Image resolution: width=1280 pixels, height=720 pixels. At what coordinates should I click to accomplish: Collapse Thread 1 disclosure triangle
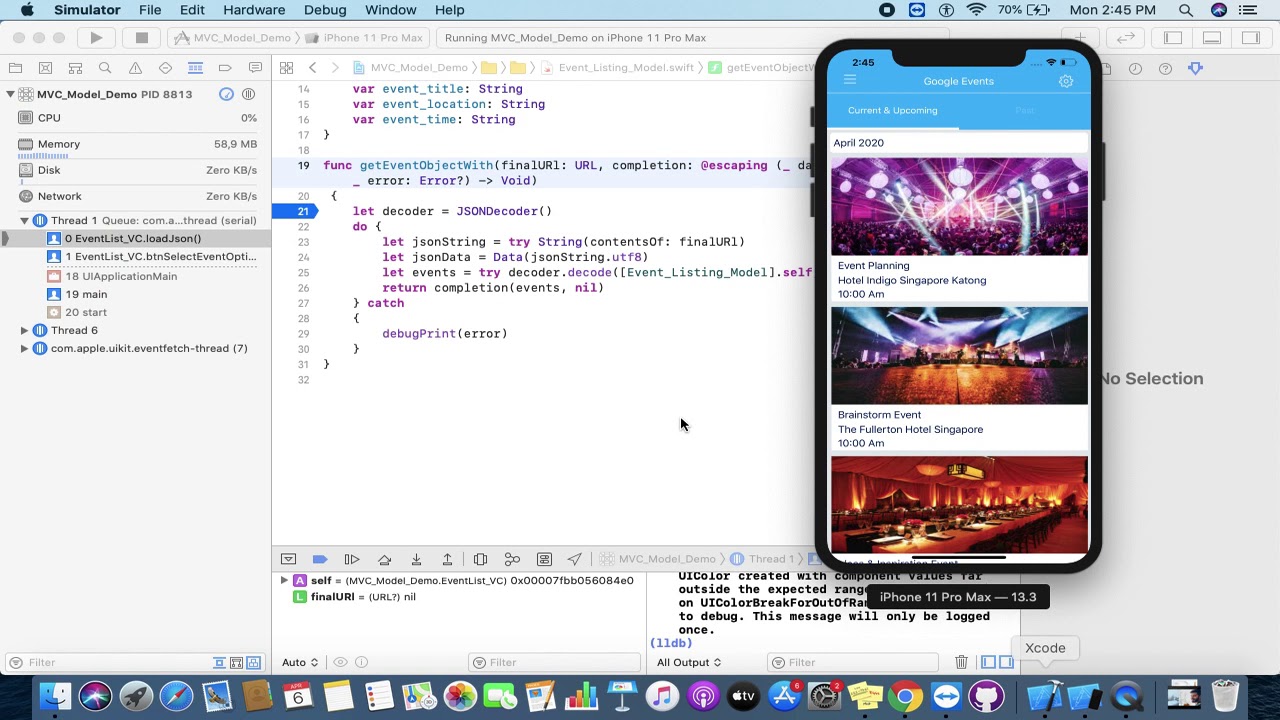[x=24, y=220]
